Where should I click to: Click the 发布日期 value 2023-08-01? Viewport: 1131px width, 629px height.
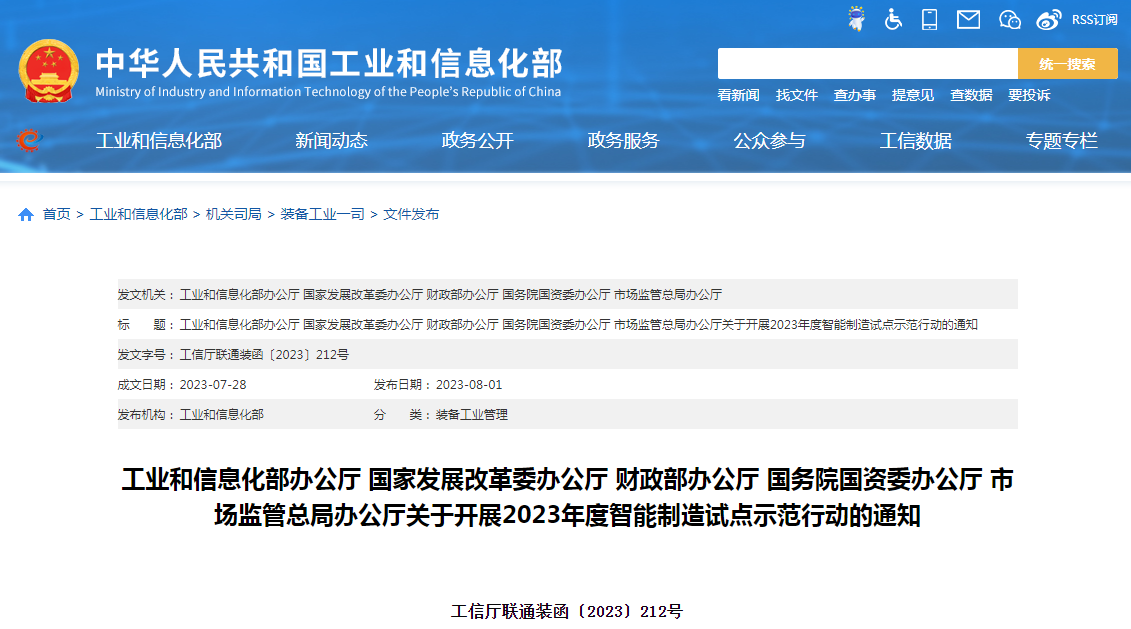click(469, 385)
